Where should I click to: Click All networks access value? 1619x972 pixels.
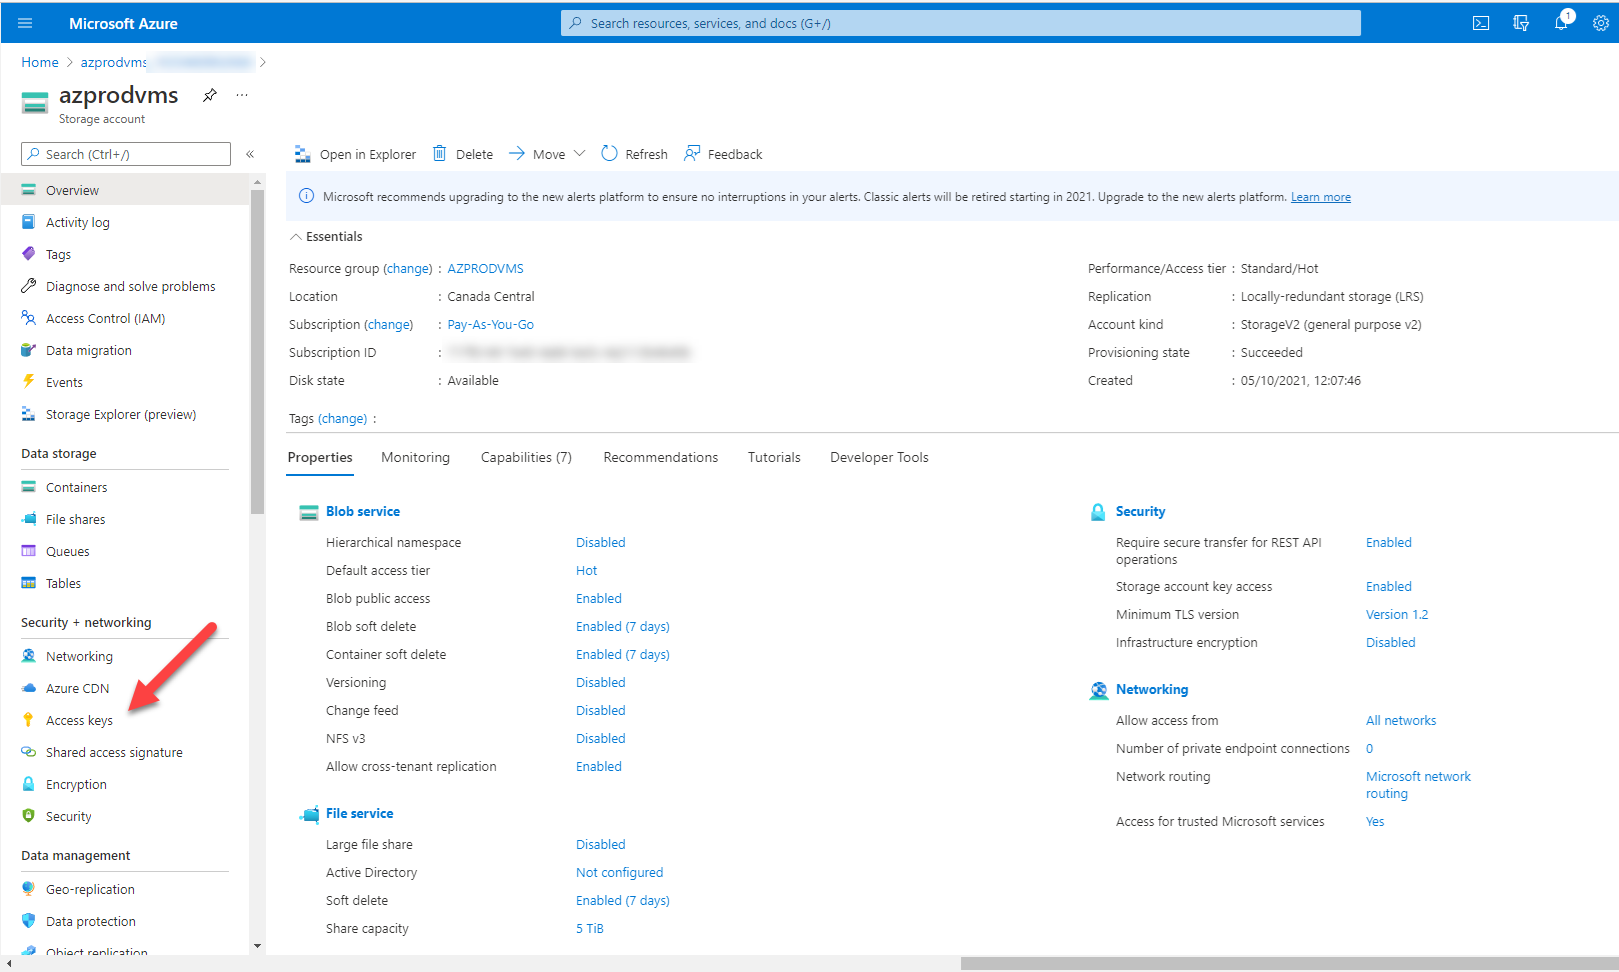pos(1401,721)
